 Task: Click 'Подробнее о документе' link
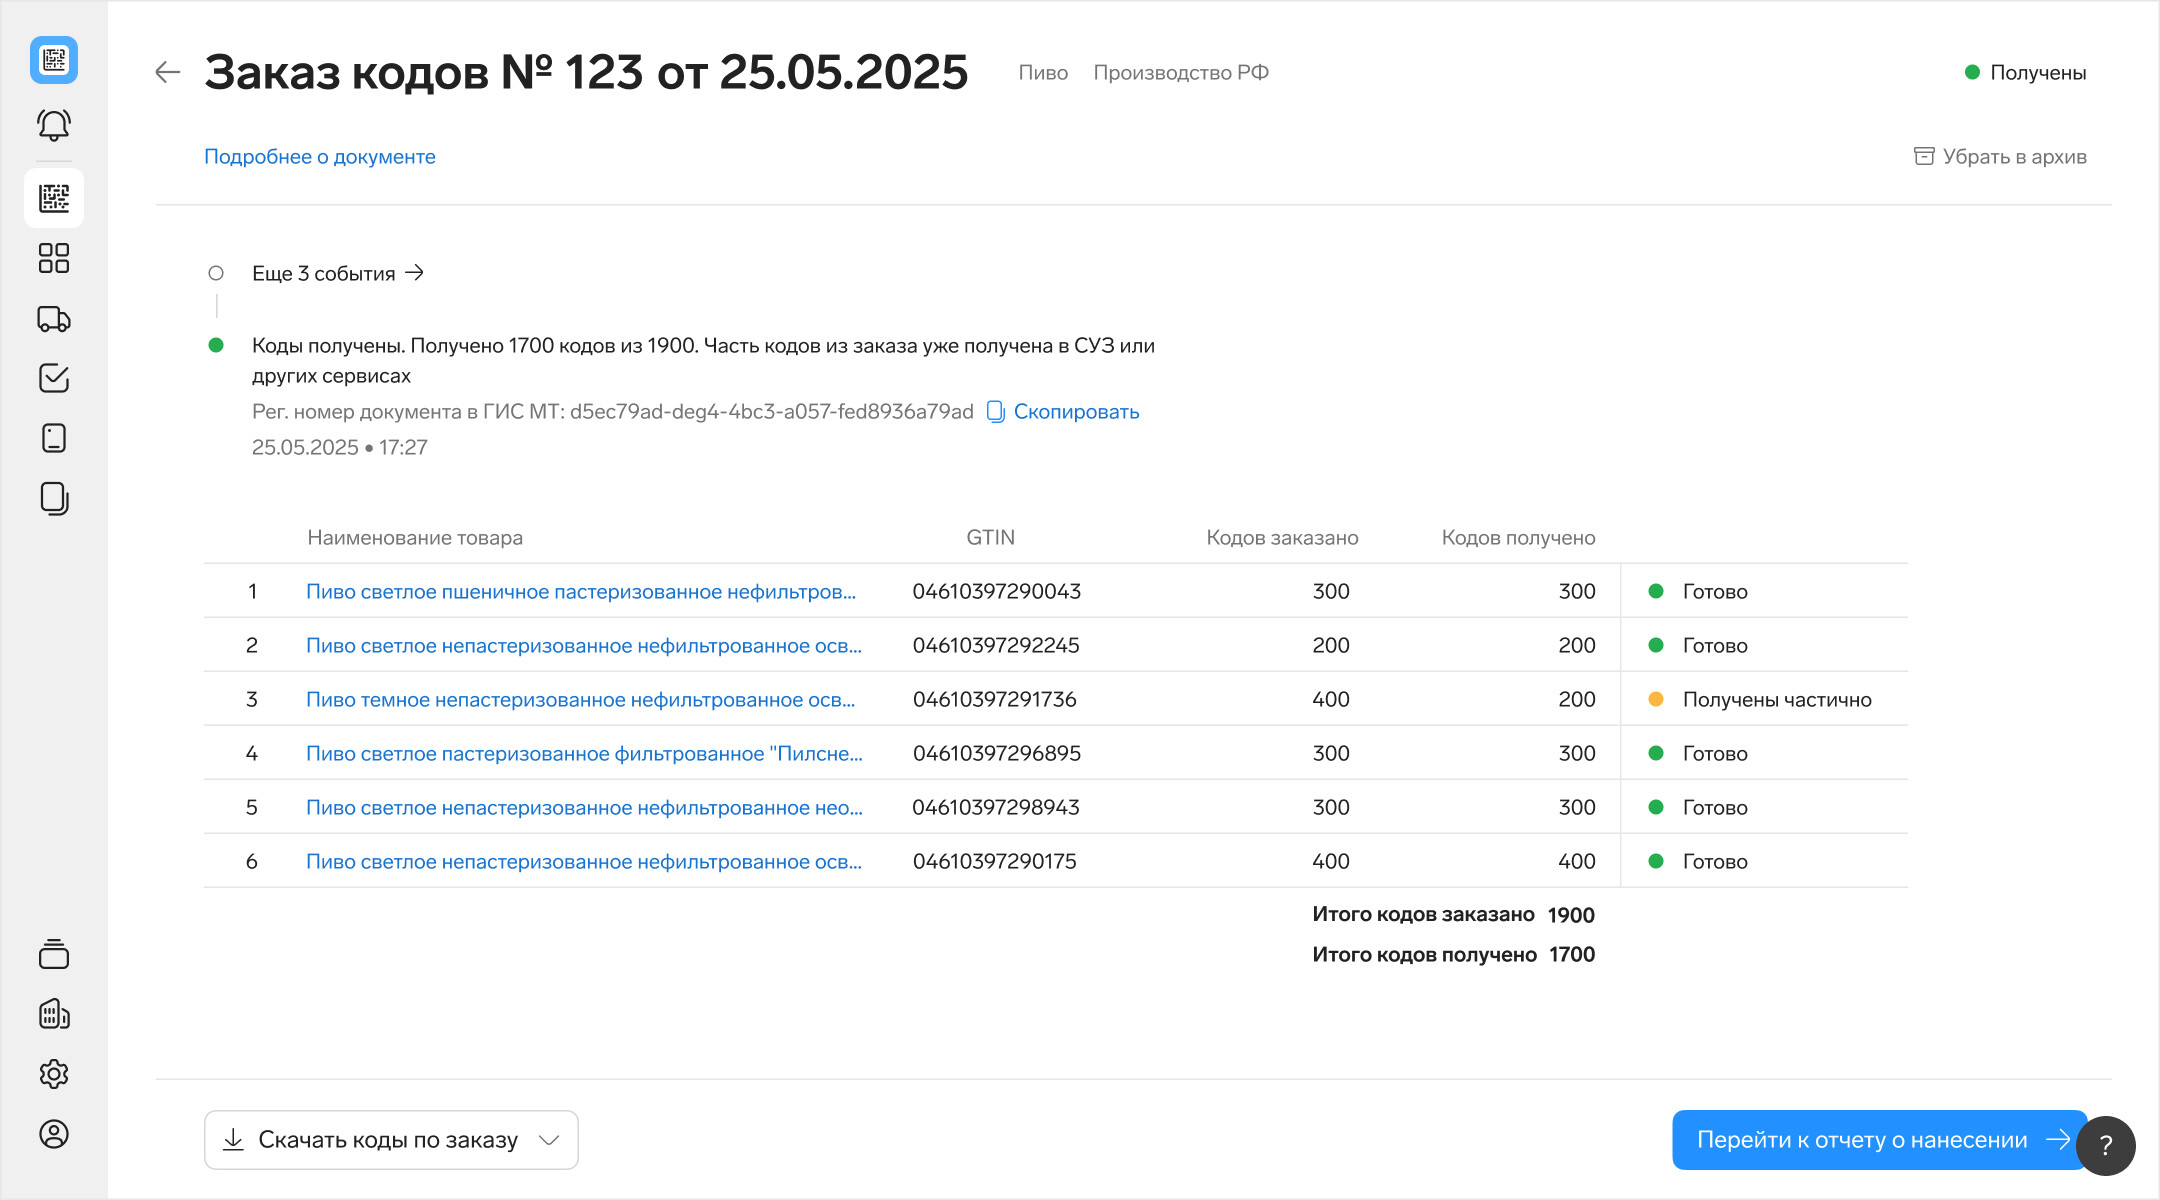pos(320,157)
